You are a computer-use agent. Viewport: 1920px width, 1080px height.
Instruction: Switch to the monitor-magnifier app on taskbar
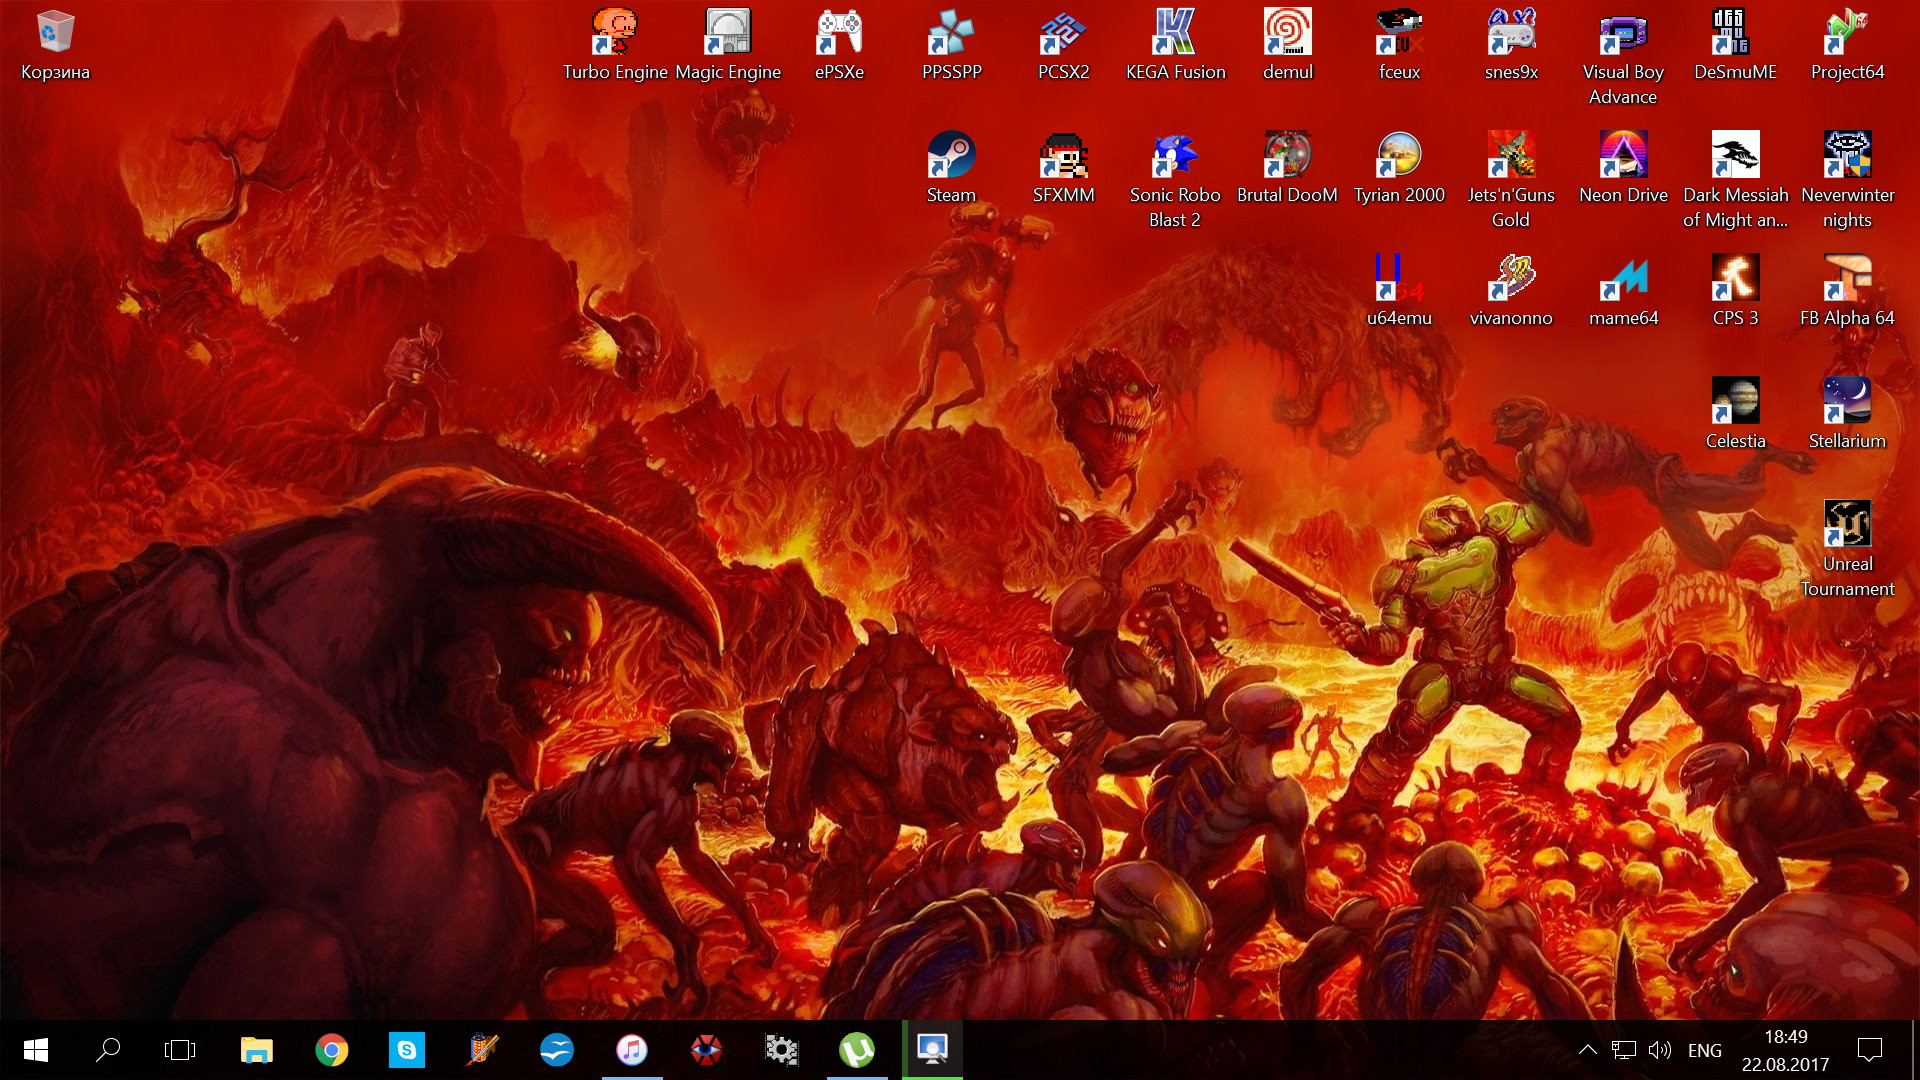(x=932, y=1050)
